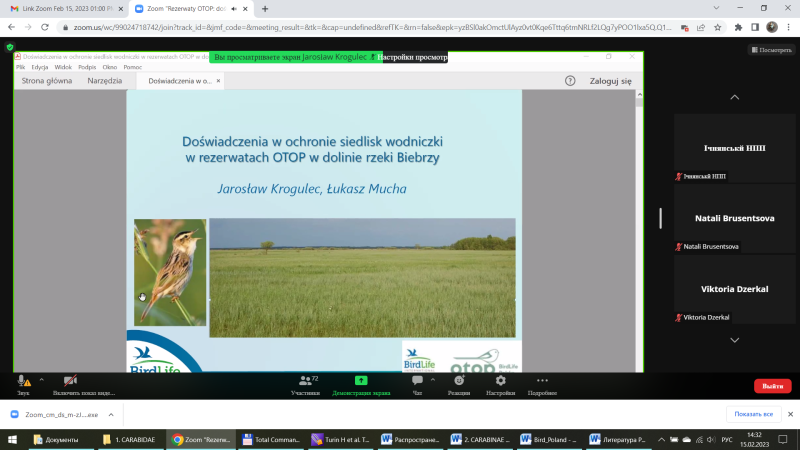
Task: Open the Подробнее more options menu
Action: pyautogui.click(x=542, y=383)
